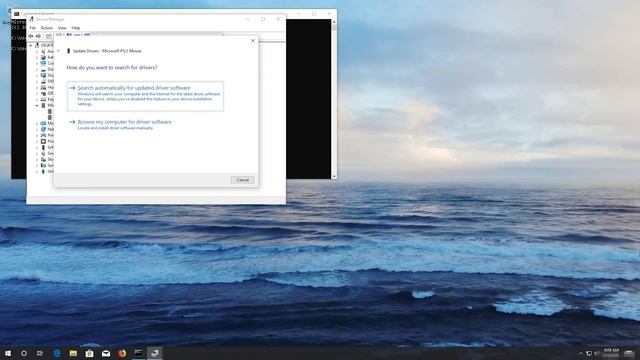Open the Windows Start menu
640x360 pixels.
tap(8, 353)
